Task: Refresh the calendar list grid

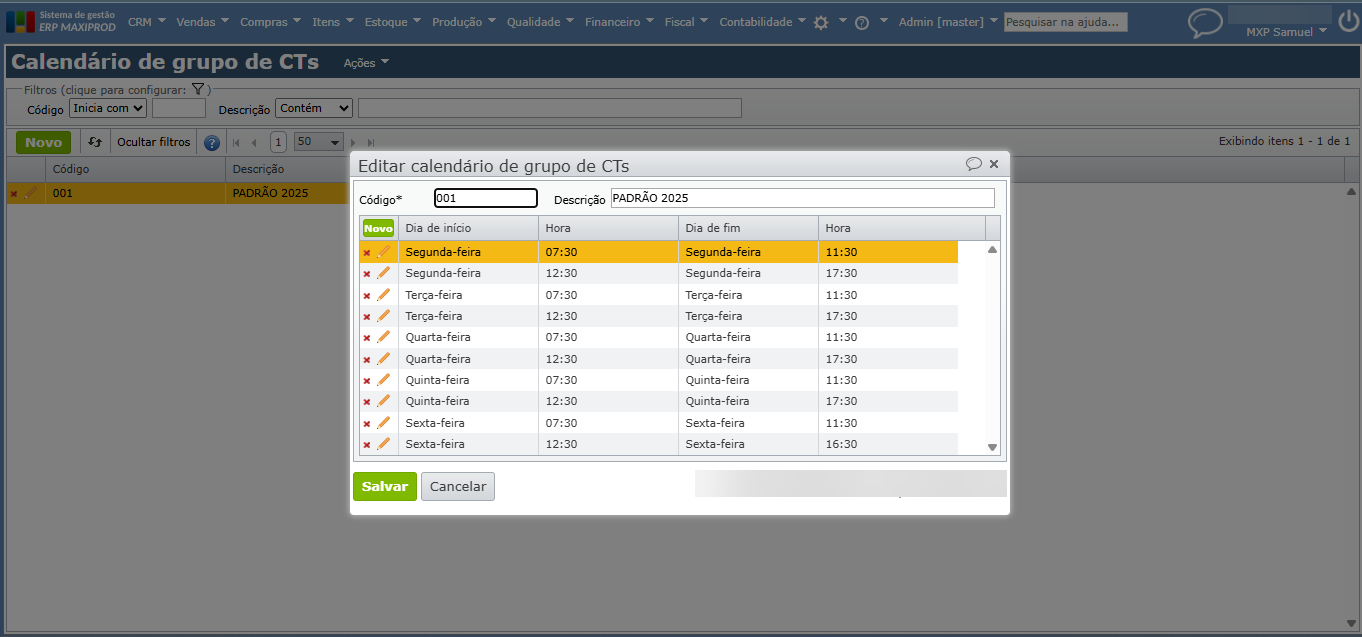Action: [95, 142]
